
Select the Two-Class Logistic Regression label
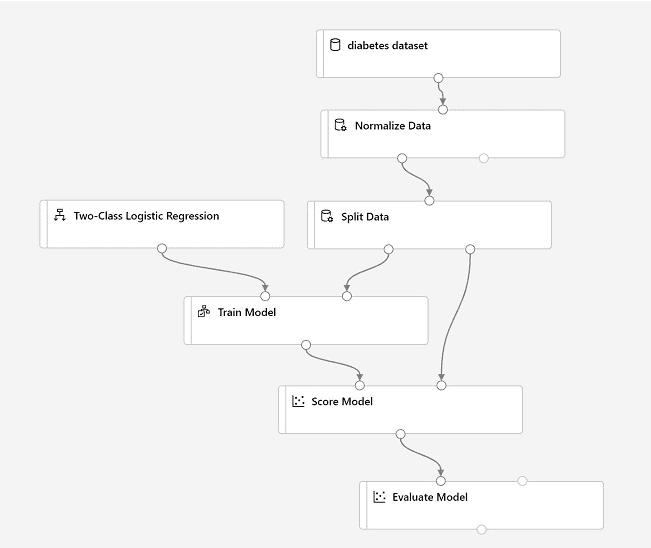(x=146, y=216)
